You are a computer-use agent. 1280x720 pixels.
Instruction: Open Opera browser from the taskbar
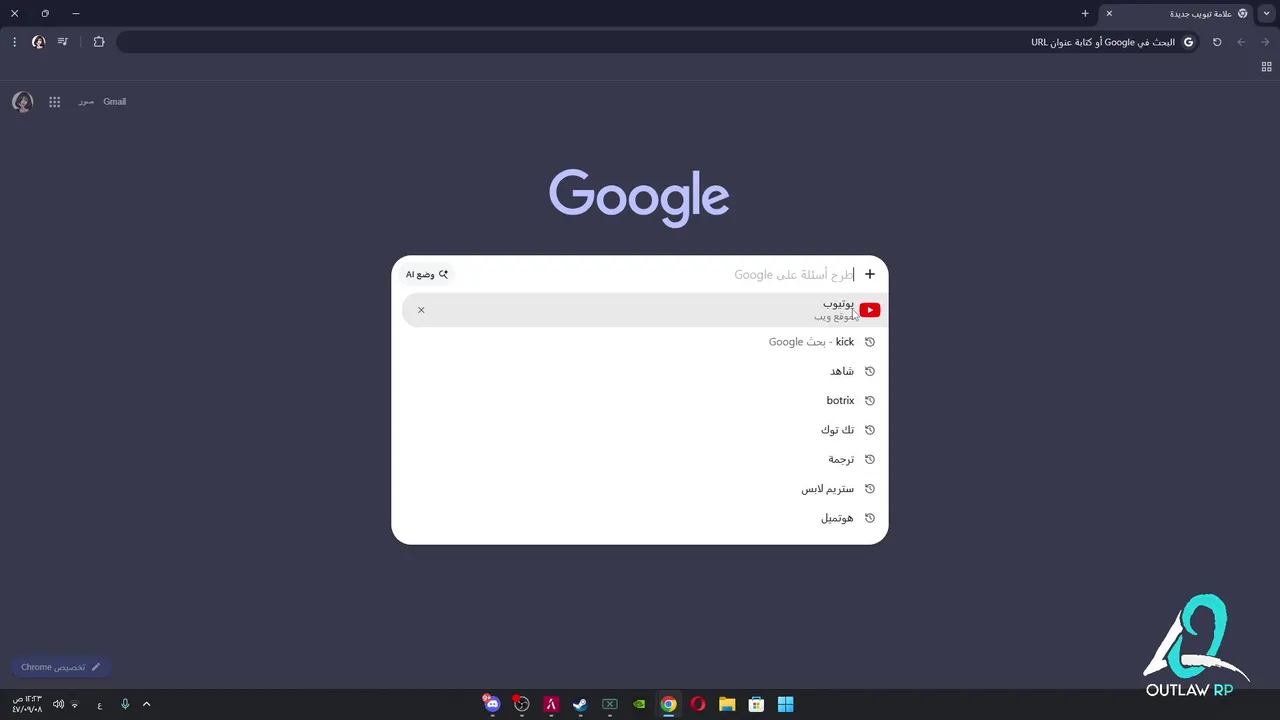coord(698,704)
